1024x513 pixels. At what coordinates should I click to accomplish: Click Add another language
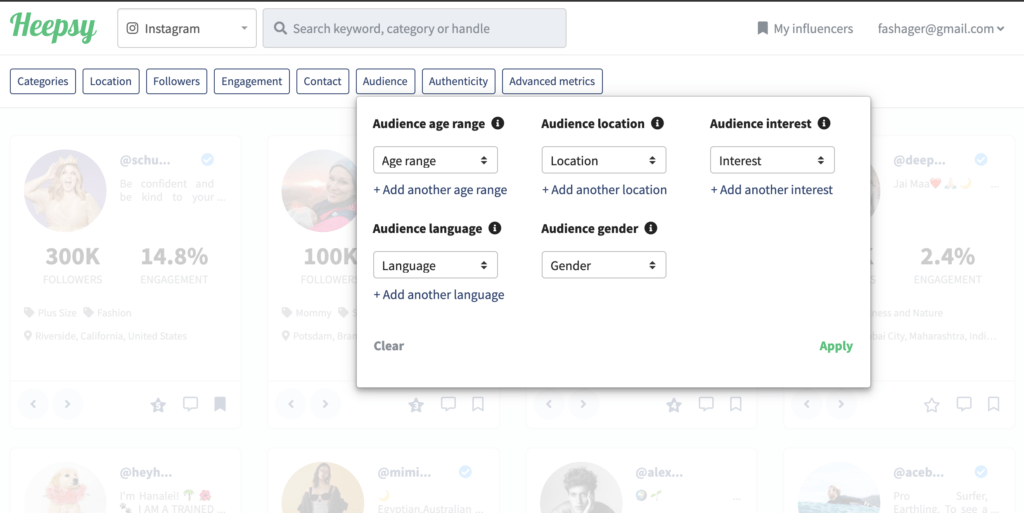click(439, 295)
